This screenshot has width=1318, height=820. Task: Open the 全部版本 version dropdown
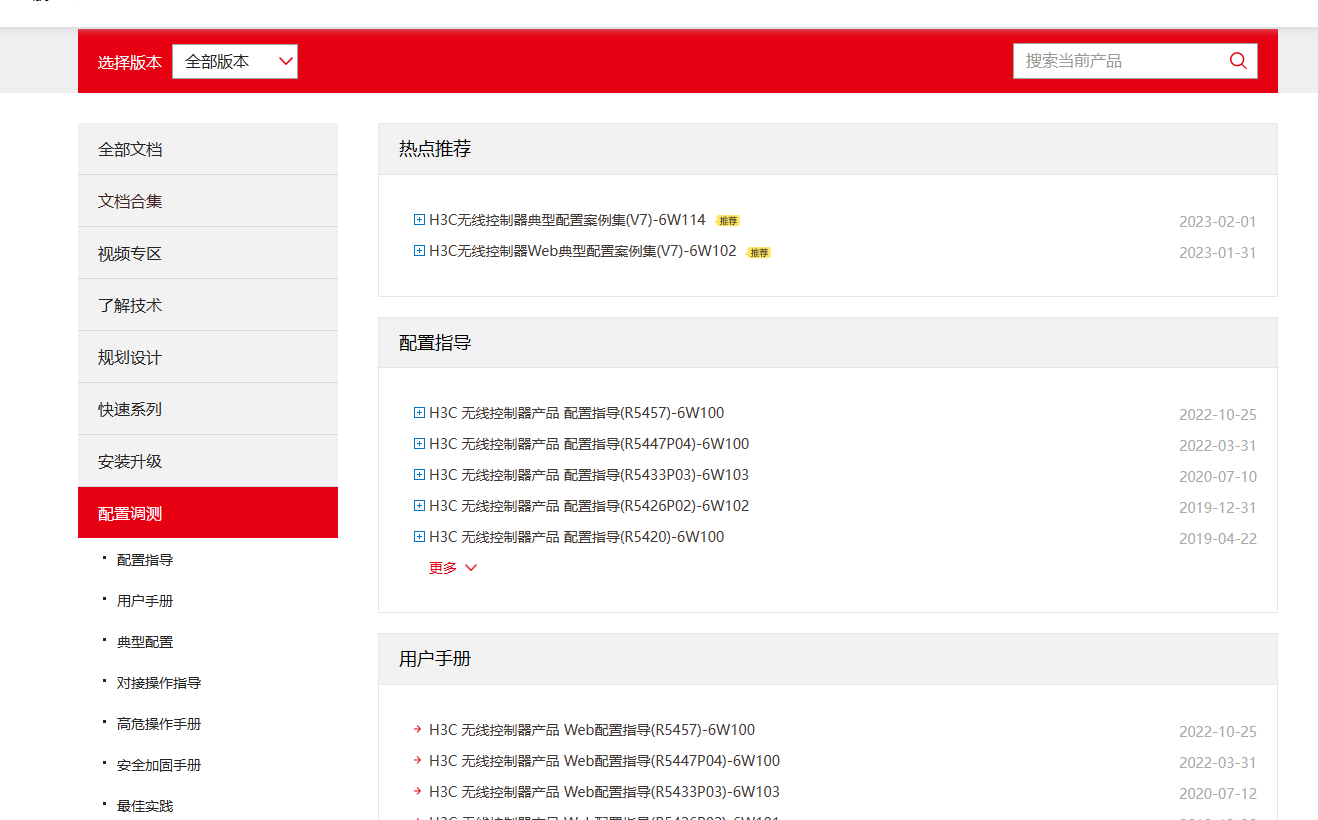tap(235, 61)
